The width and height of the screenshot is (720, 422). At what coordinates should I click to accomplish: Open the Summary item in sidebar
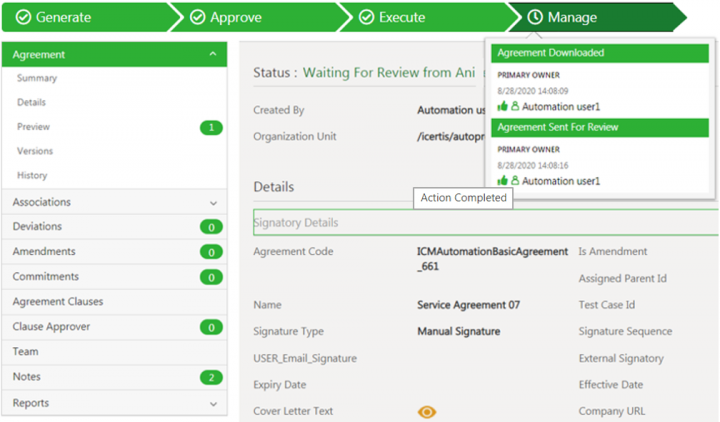37,78
